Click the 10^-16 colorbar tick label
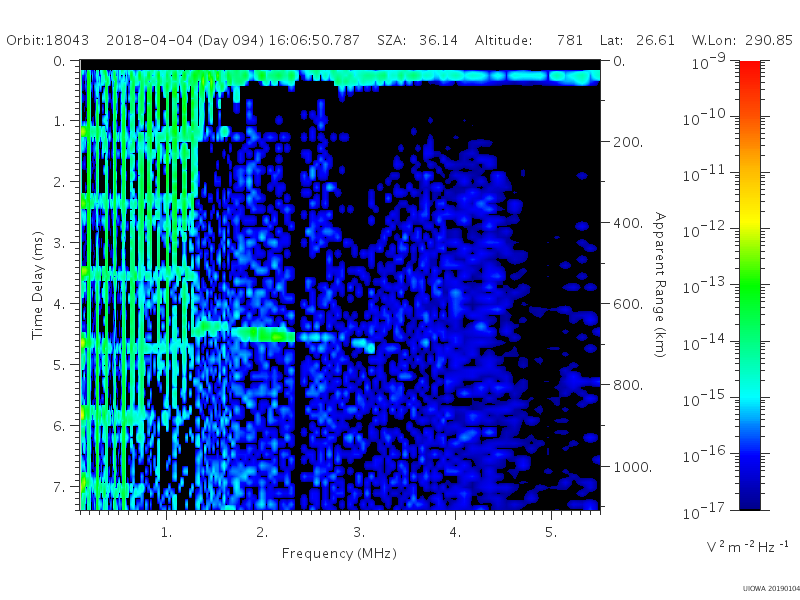The image size is (800, 600). coord(705,454)
